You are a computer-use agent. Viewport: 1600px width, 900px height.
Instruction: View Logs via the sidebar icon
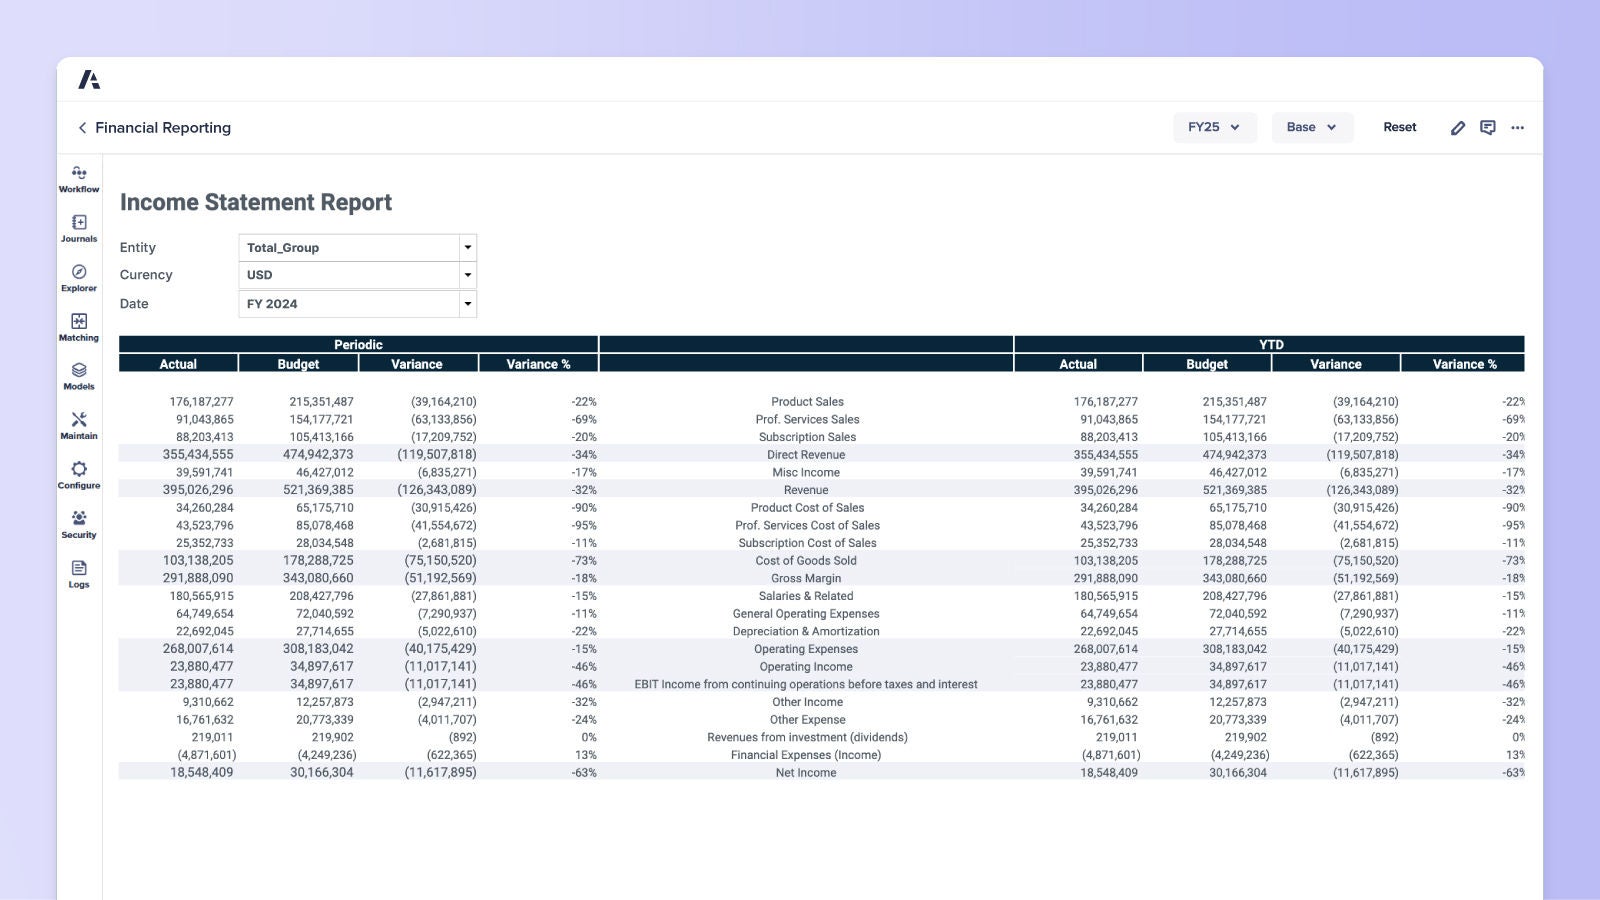[79, 572]
